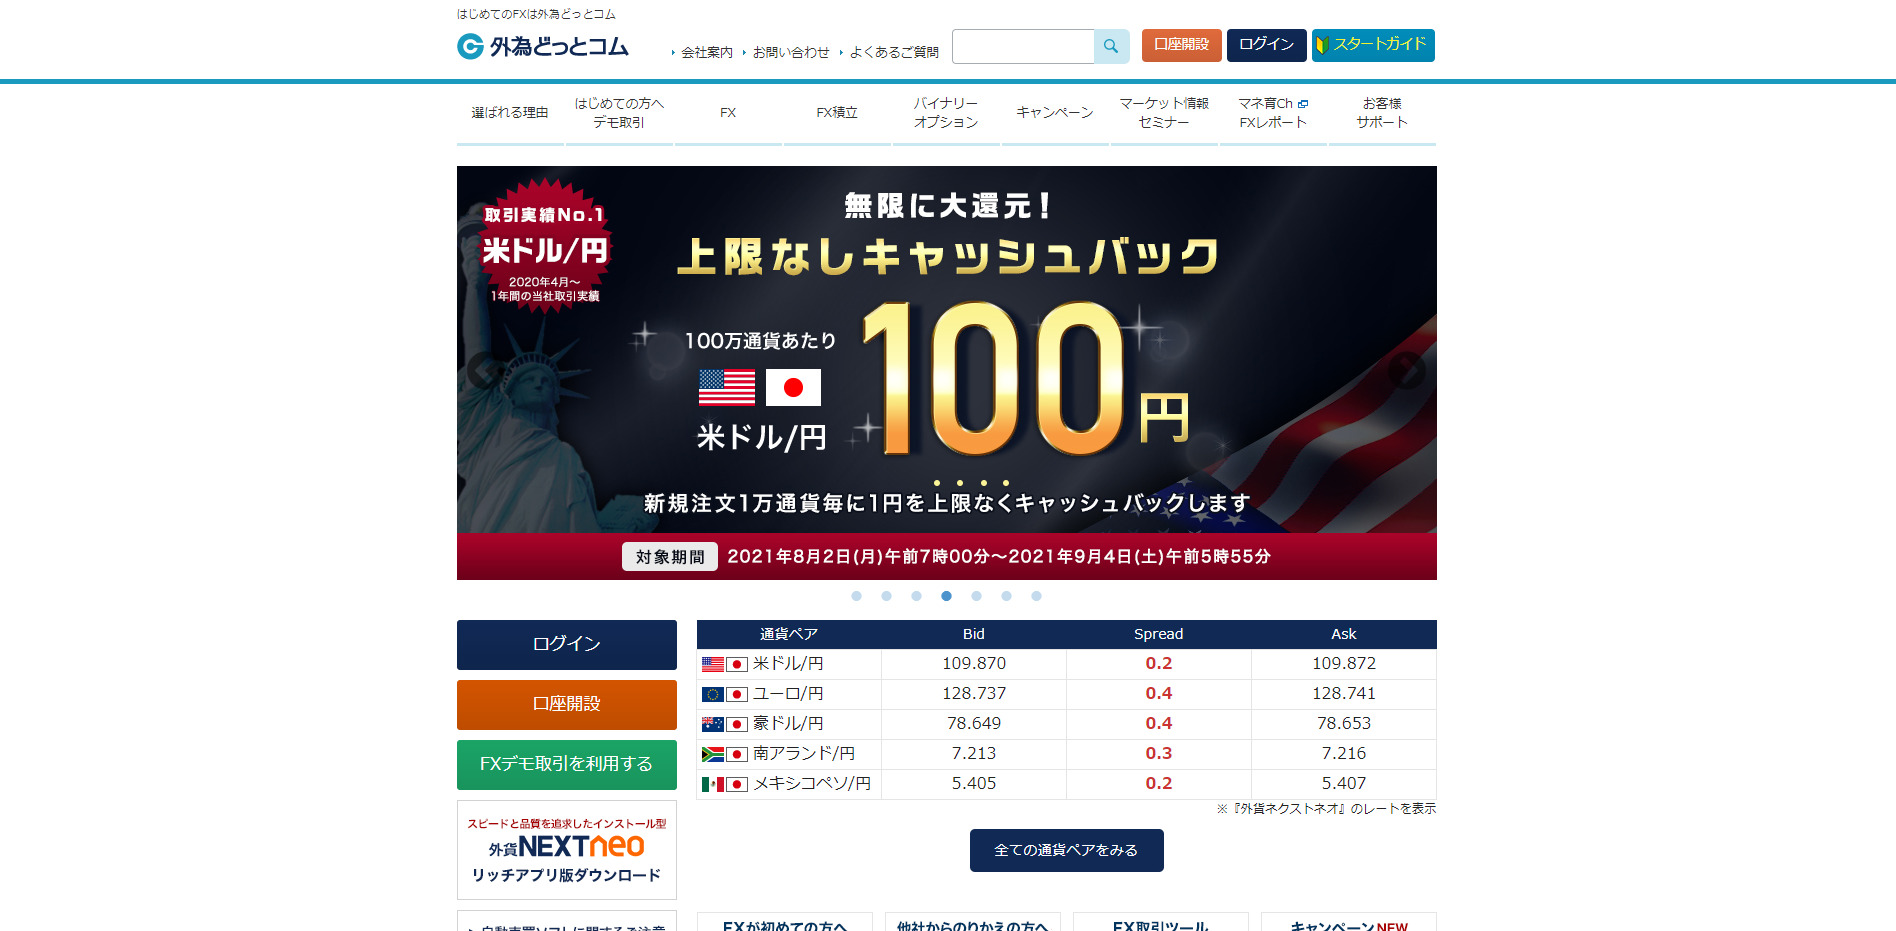Open キャンペーン menu item
Screen dimensions: 1896x931
tap(1055, 113)
